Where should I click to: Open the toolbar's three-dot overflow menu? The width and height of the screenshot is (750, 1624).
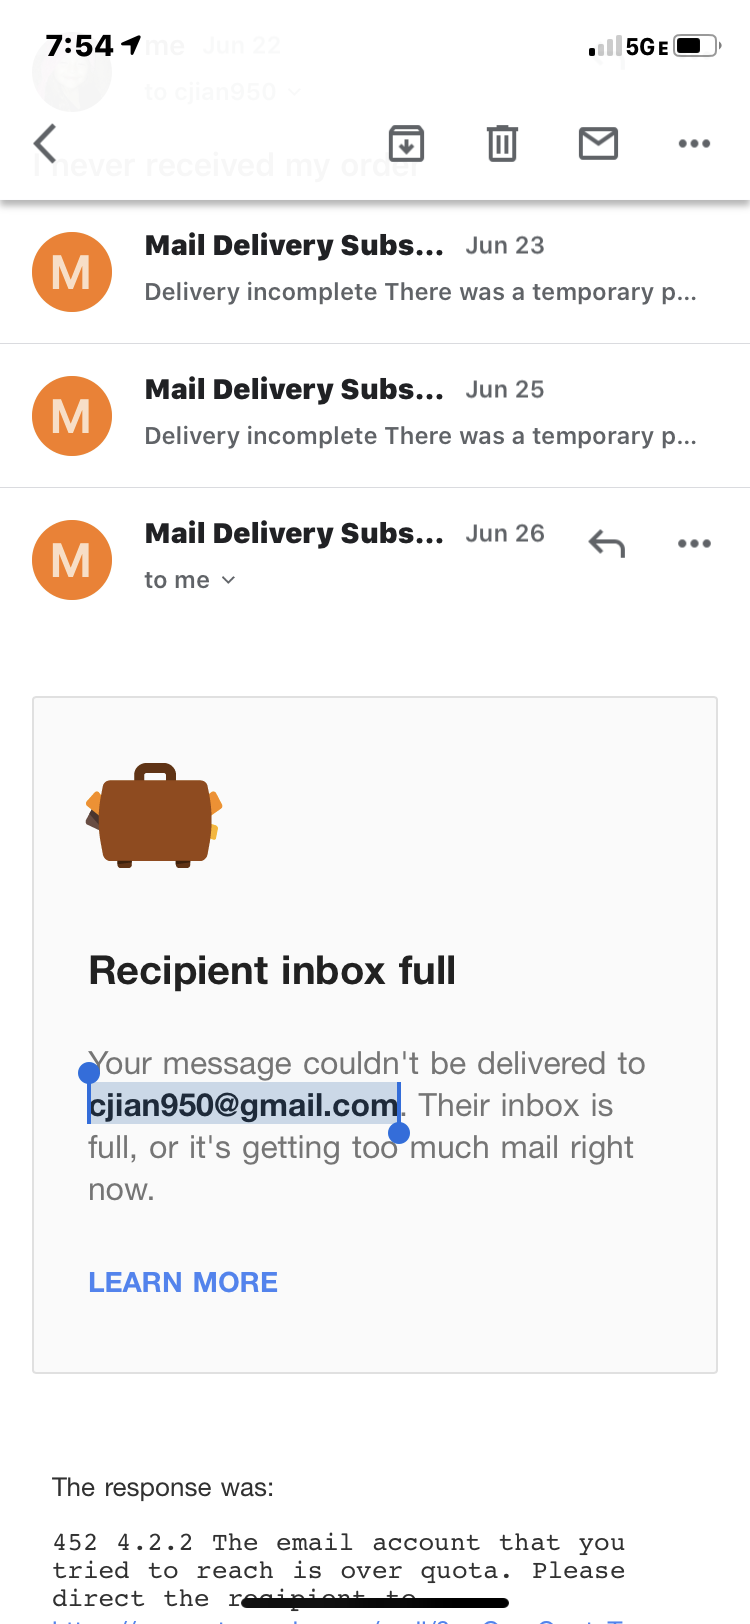(694, 144)
